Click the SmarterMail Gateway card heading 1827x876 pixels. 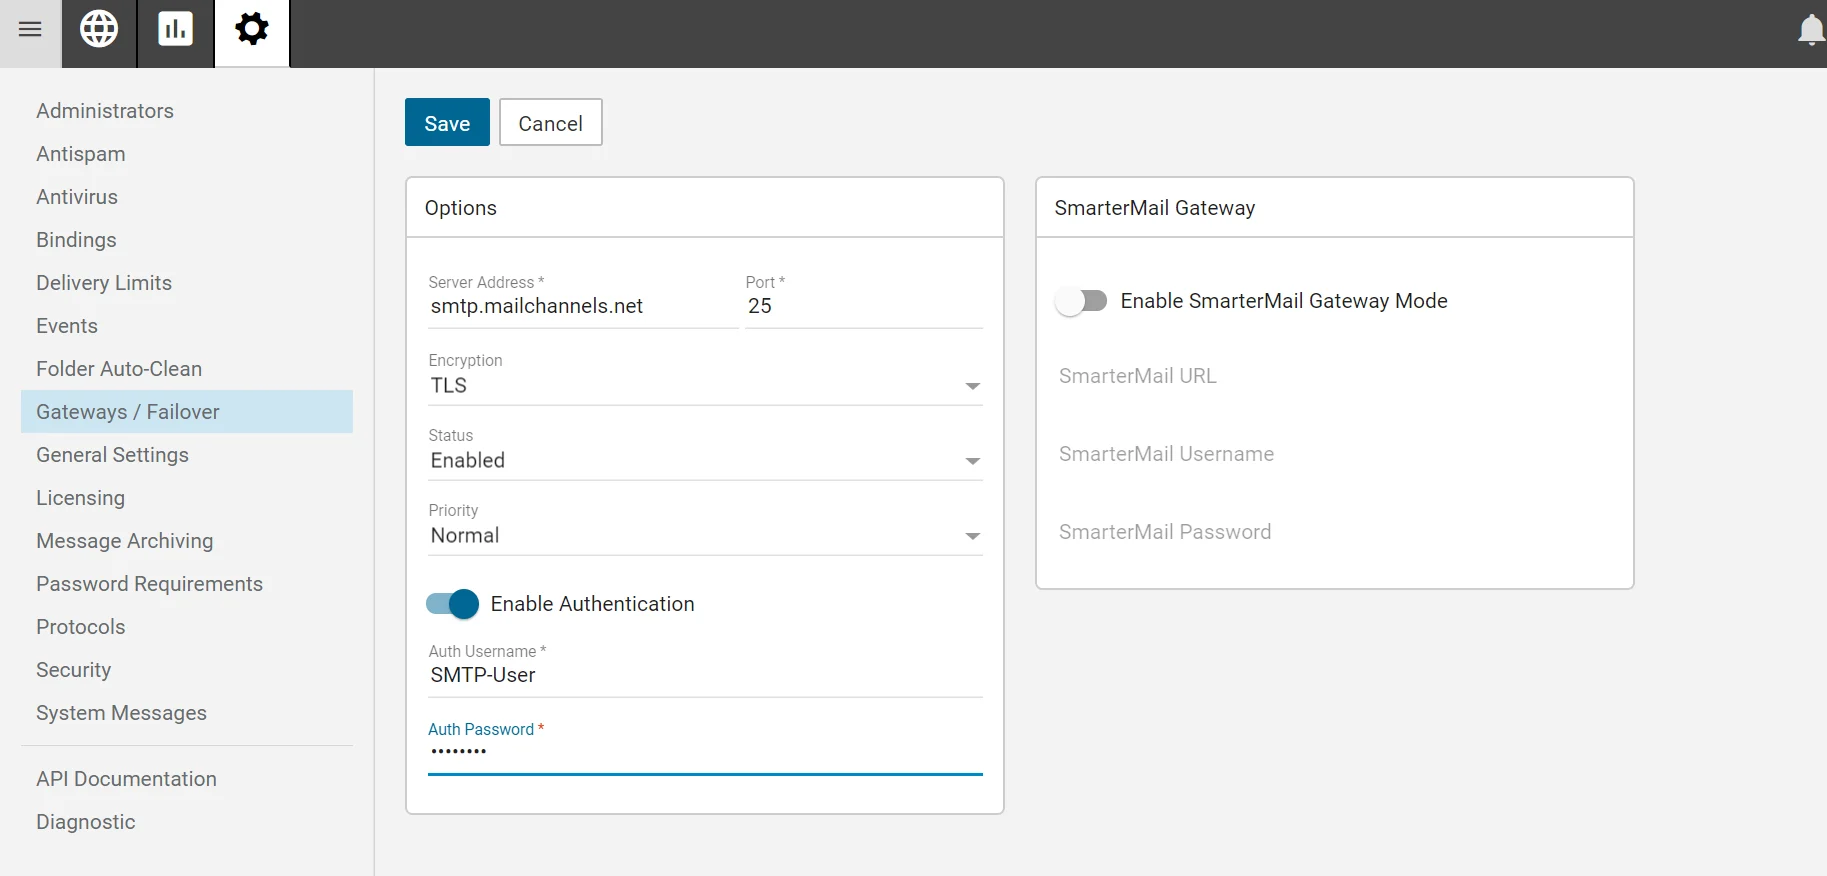click(1155, 208)
